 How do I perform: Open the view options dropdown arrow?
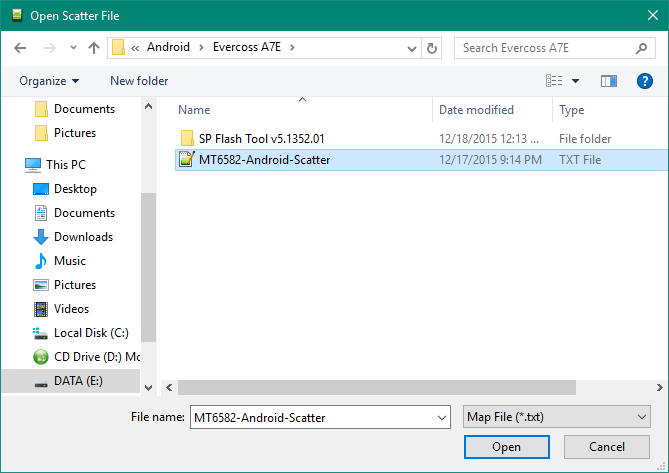pyautogui.click(x=576, y=81)
